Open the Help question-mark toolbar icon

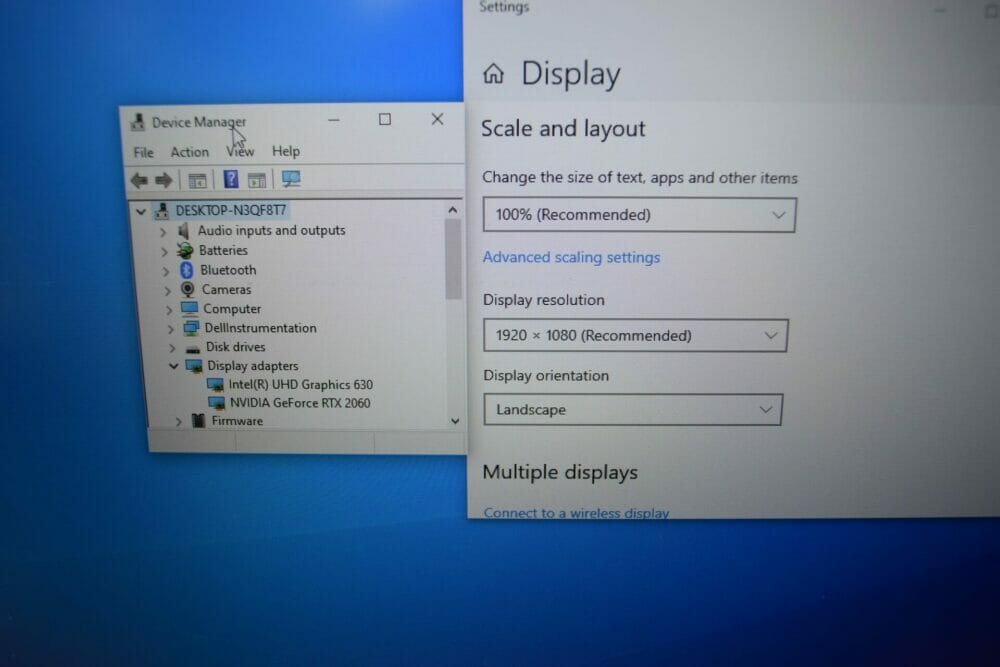tap(231, 179)
